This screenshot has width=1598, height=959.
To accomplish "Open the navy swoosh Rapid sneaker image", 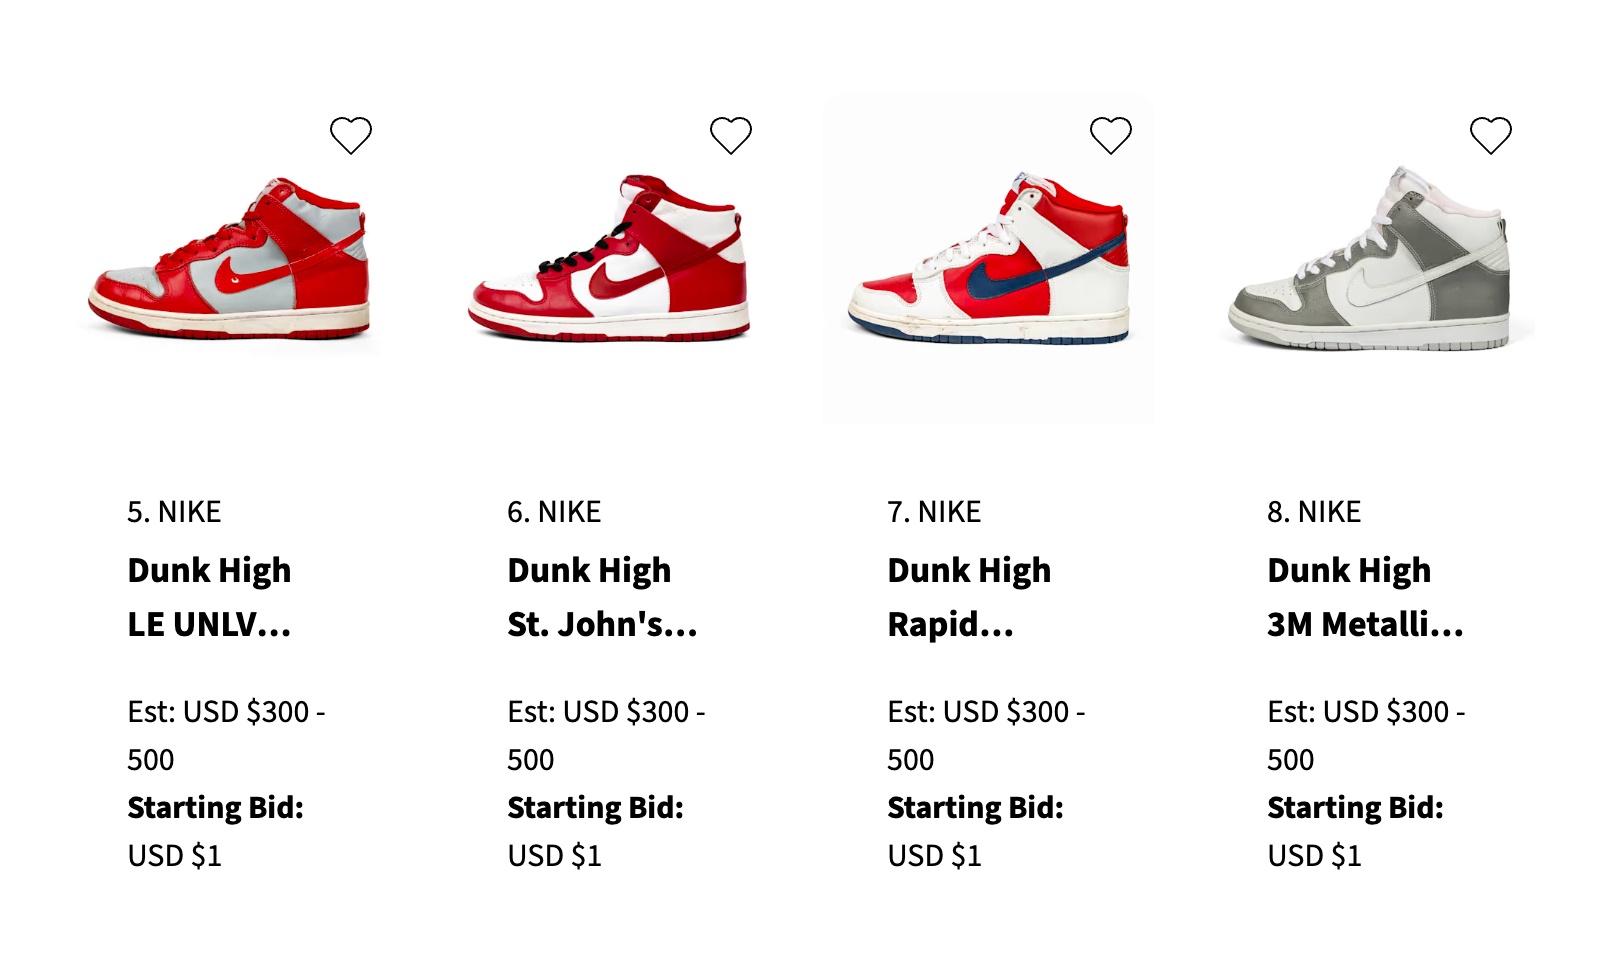I will click(988, 260).
